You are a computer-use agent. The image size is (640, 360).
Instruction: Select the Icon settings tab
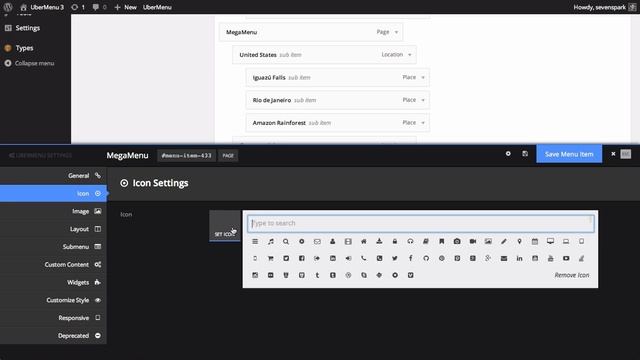coord(53,193)
